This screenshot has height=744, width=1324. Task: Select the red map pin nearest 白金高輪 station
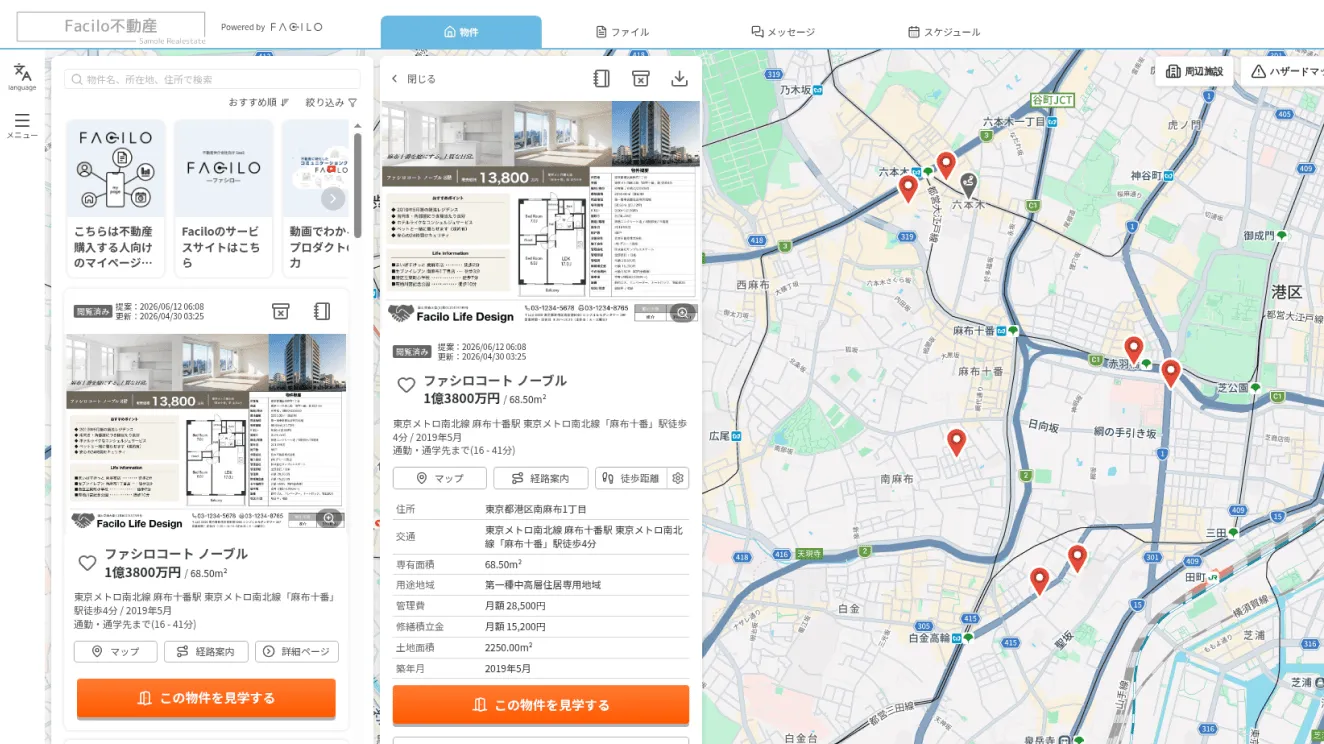(1039, 581)
